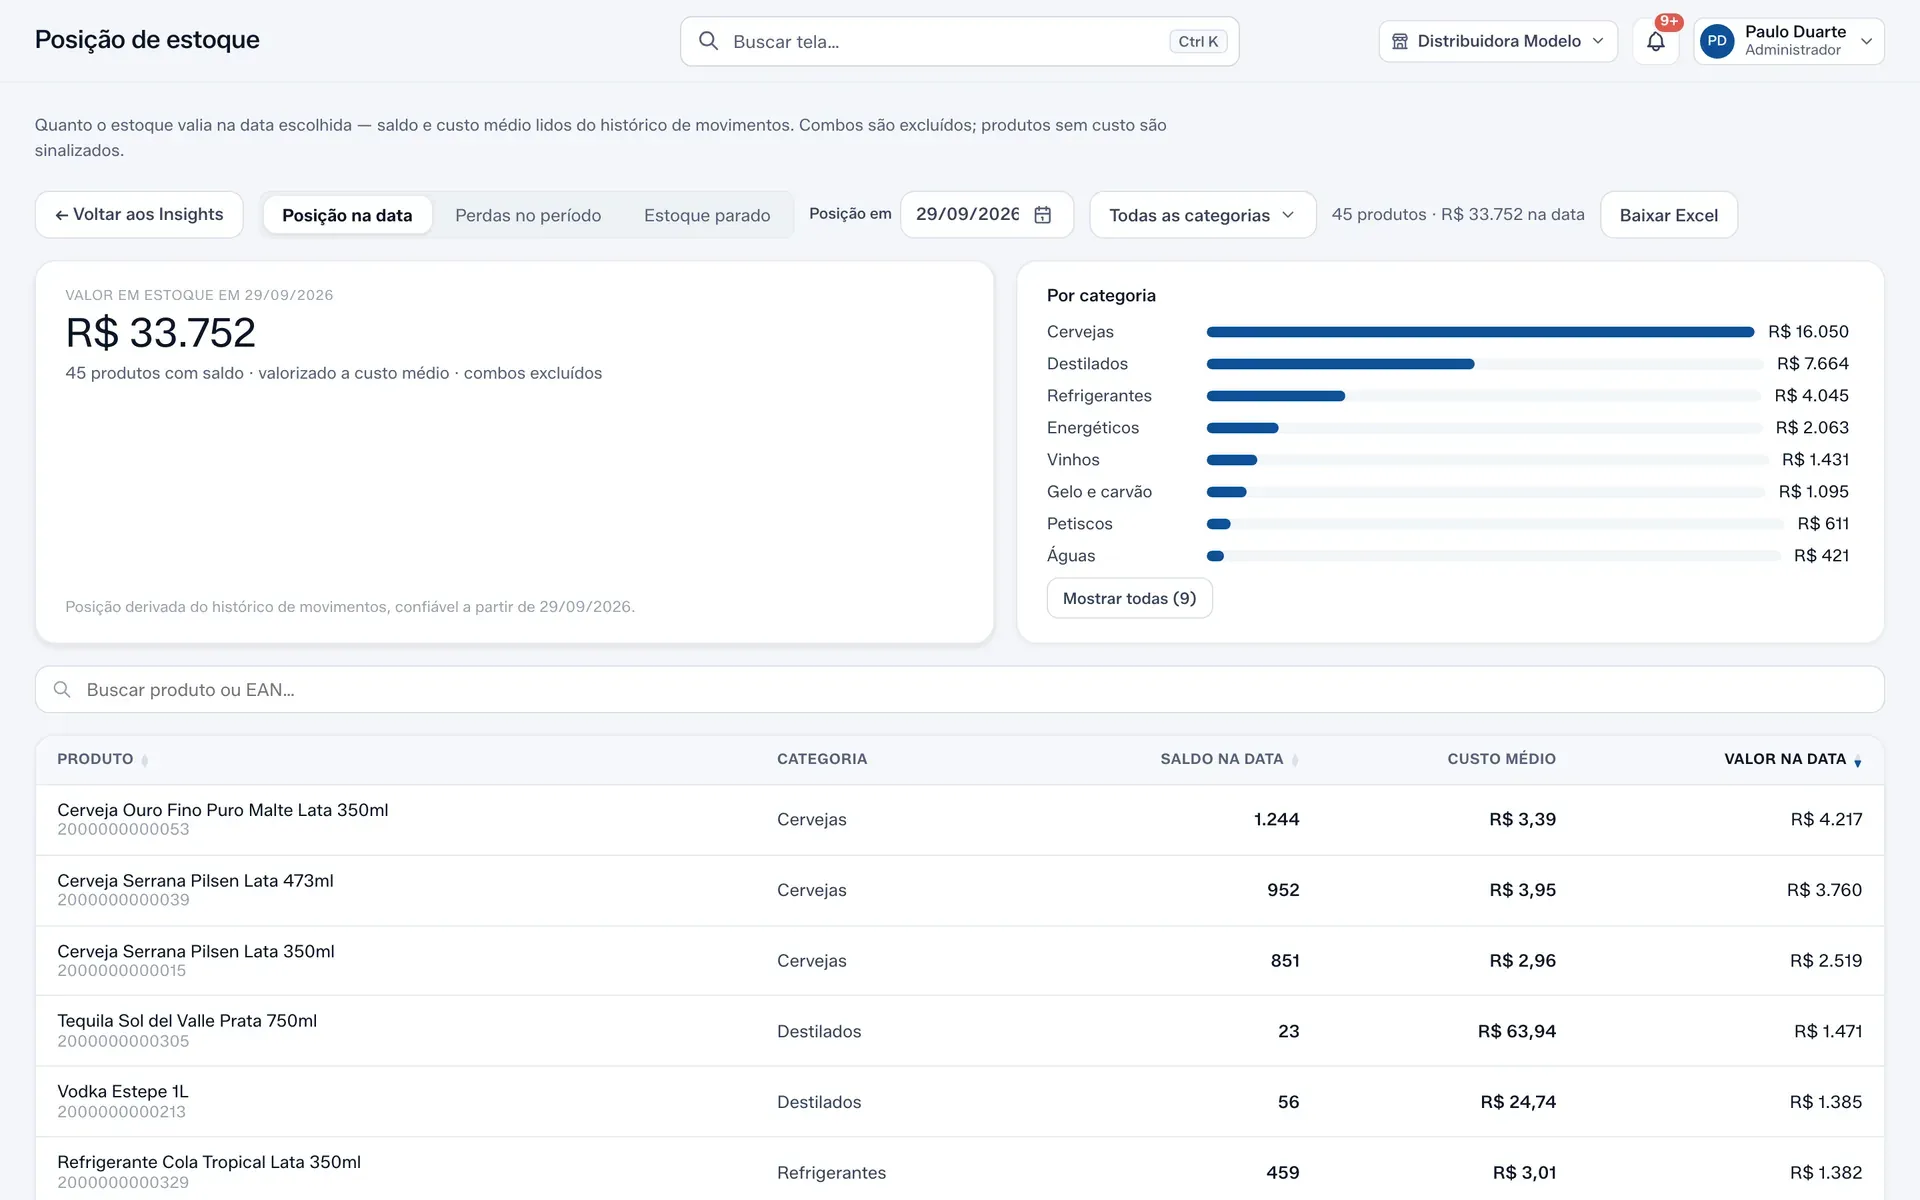Expand the Paulo Duarte user menu chevron

[x=1866, y=41]
